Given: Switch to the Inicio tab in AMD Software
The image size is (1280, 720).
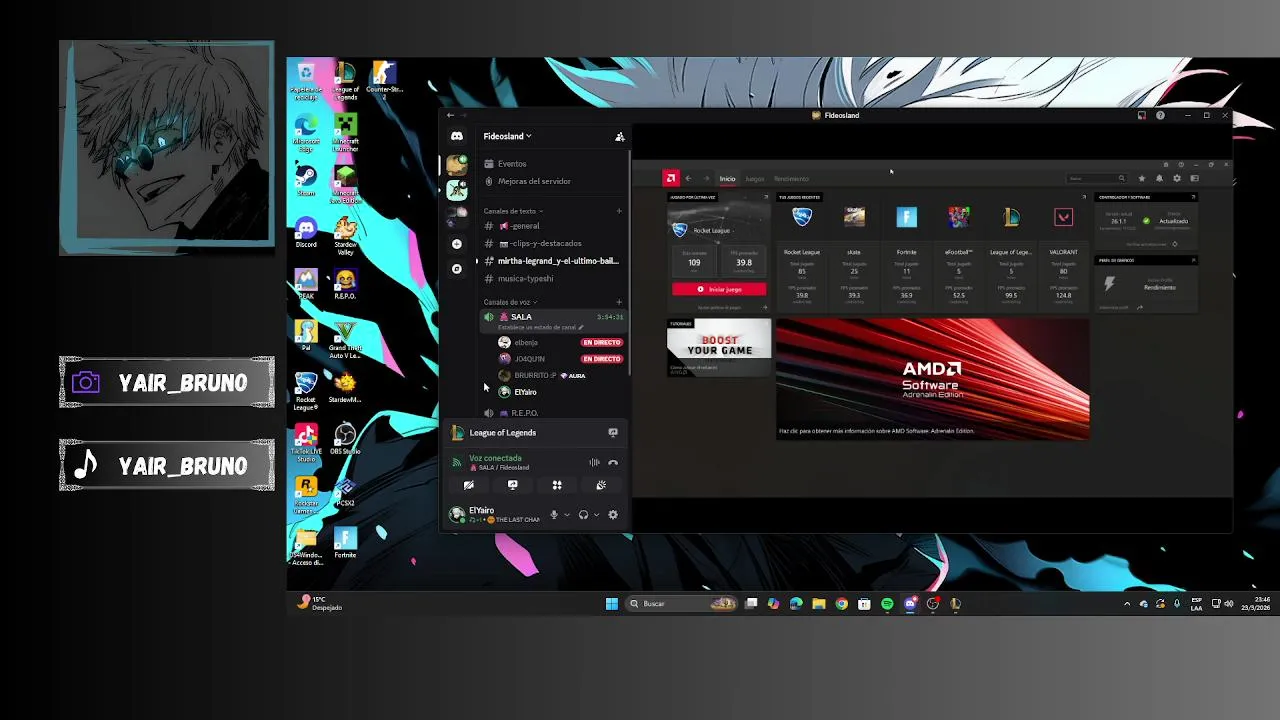Looking at the screenshot, I should click(x=727, y=179).
